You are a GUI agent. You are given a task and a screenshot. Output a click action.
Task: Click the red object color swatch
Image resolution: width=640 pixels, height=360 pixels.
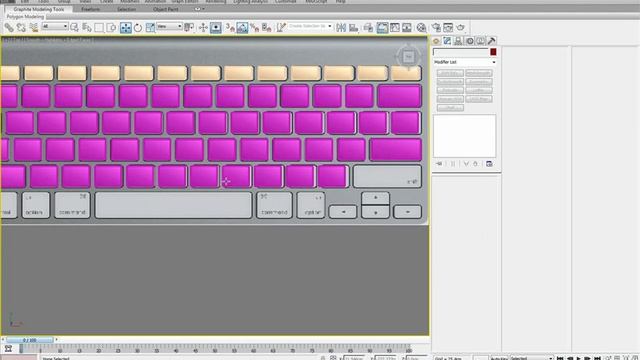tap(493, 52)
